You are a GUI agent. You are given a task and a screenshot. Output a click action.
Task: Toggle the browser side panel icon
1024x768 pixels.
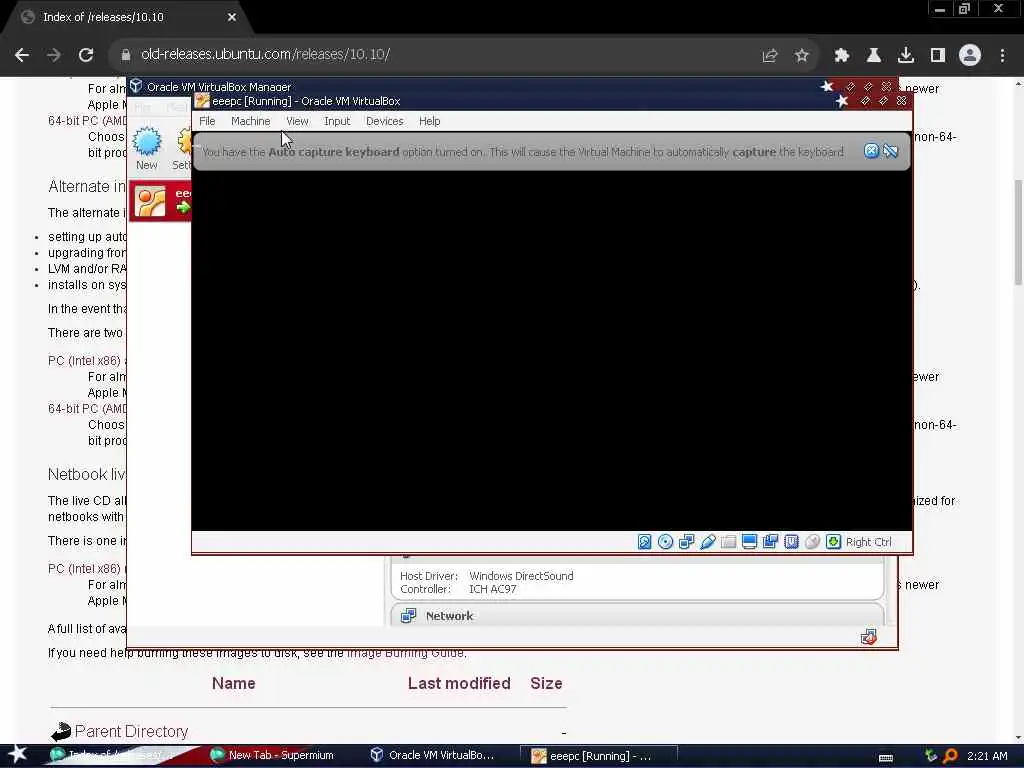(938, 56)
